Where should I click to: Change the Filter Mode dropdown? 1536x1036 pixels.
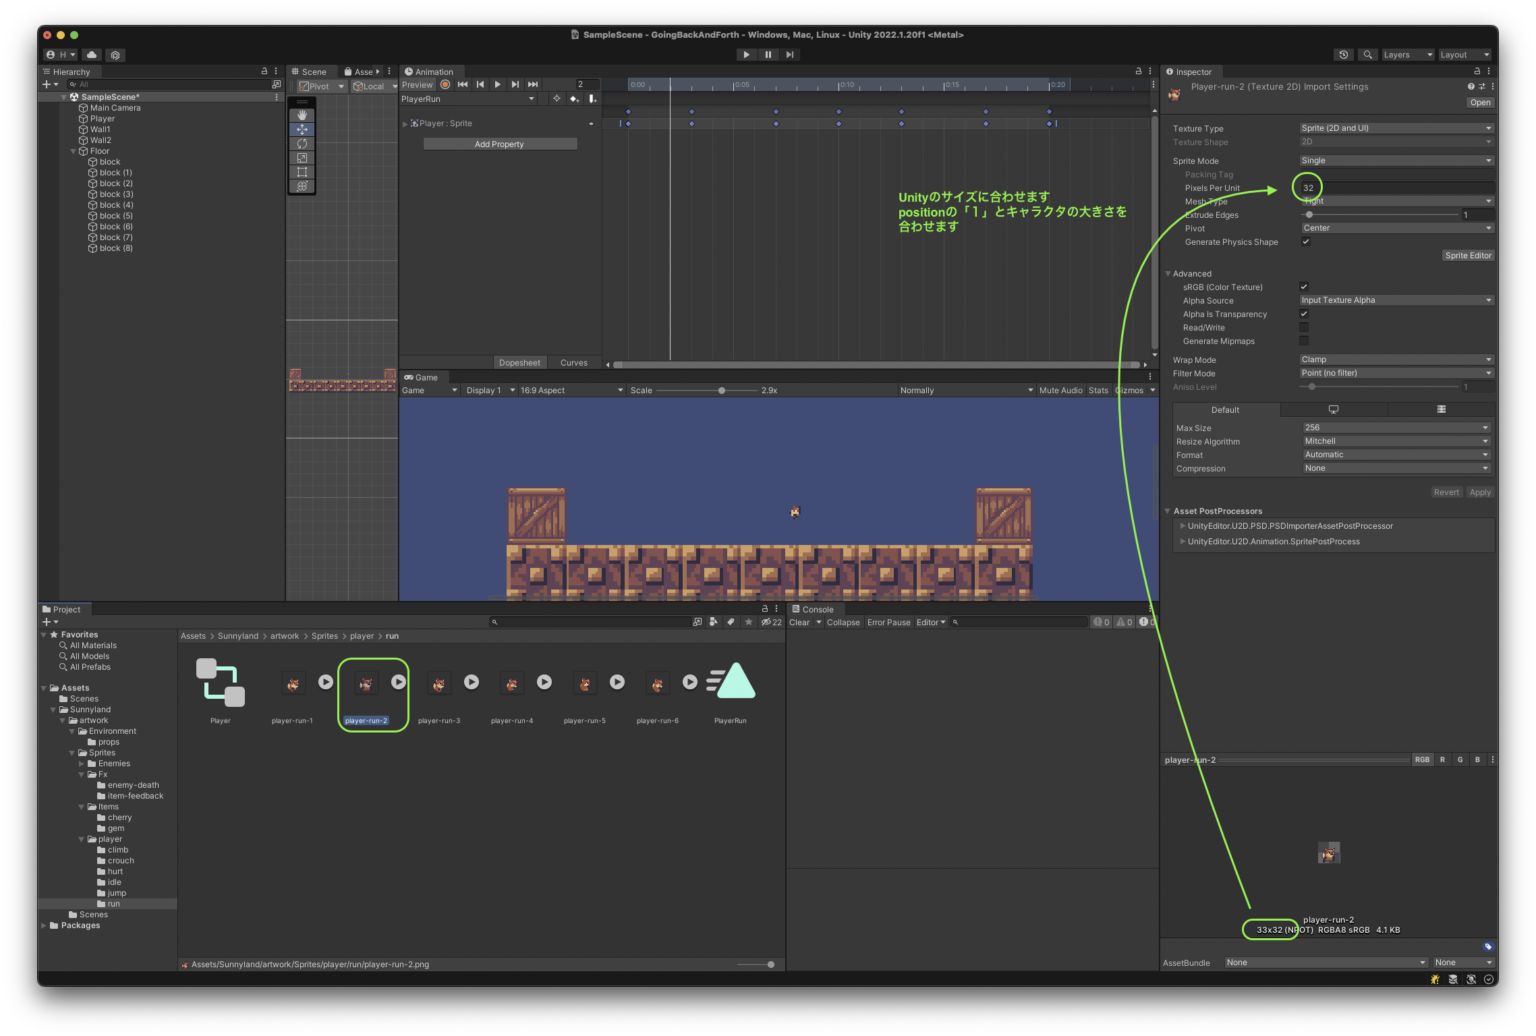(x=1396, y=372)
